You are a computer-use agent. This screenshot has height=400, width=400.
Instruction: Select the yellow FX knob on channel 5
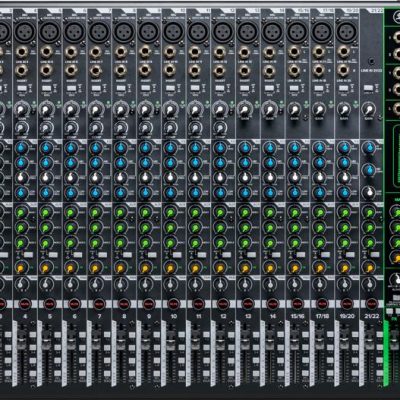46,267
